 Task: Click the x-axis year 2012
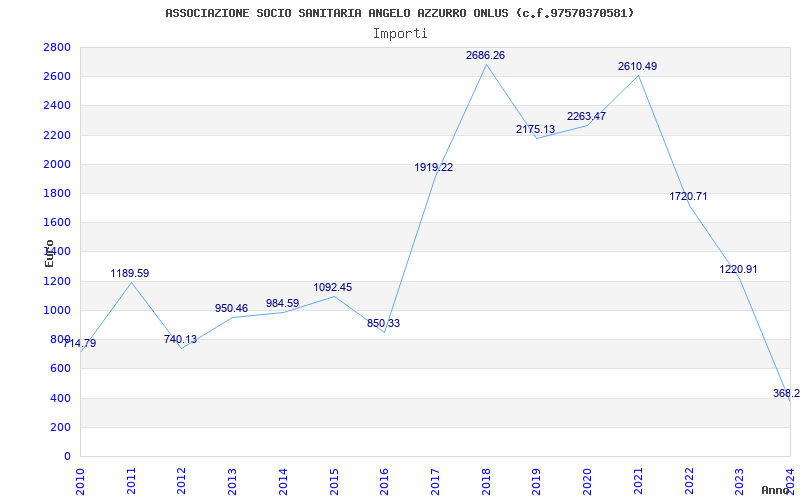(182, 482)
